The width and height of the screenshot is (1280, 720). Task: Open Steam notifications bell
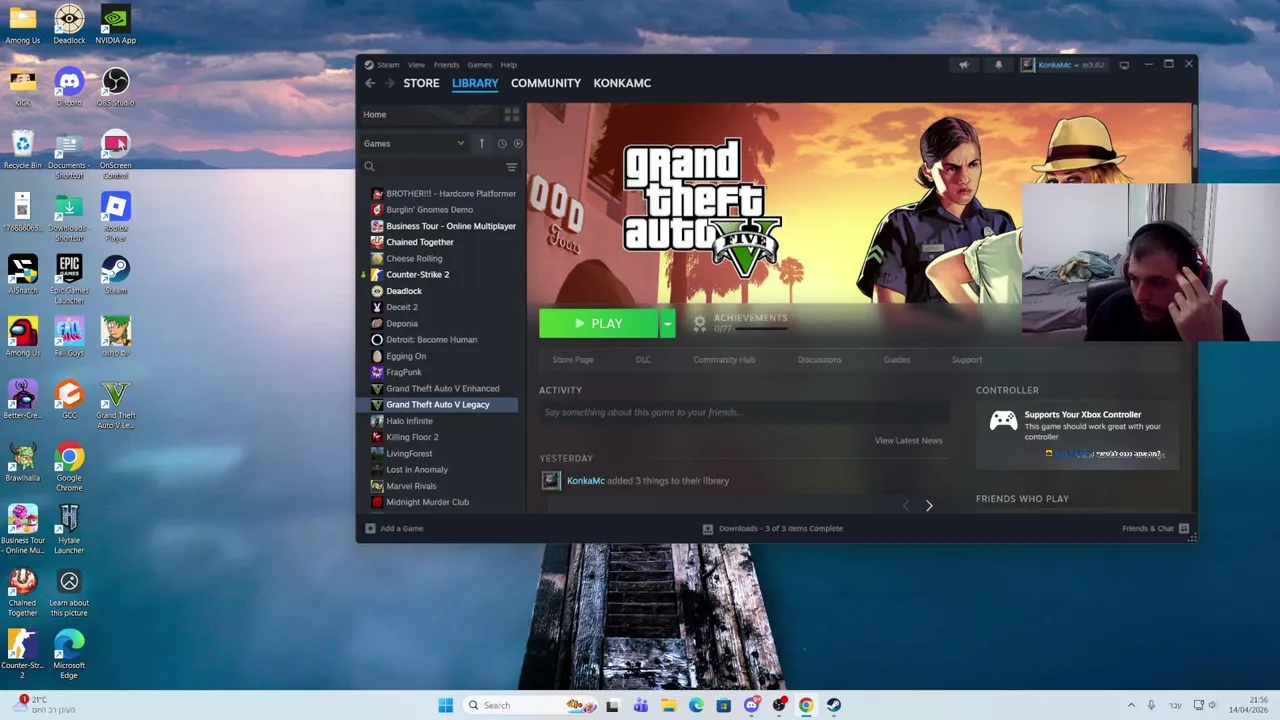[998, 65]
